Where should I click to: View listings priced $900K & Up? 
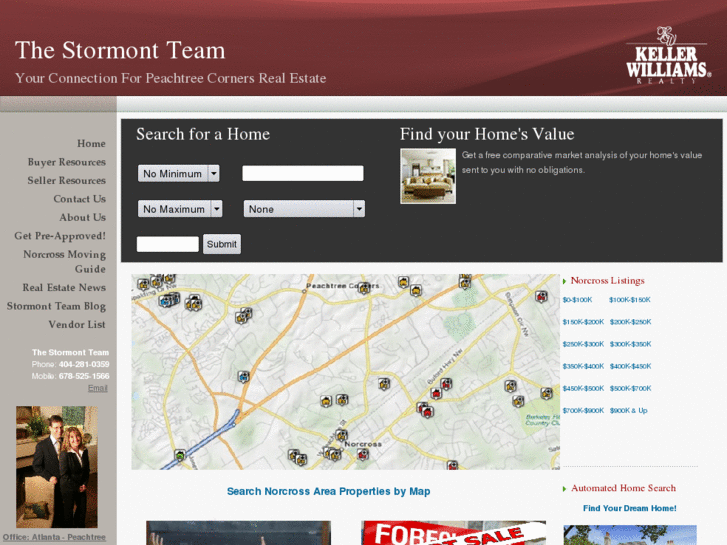click(629, 410)
